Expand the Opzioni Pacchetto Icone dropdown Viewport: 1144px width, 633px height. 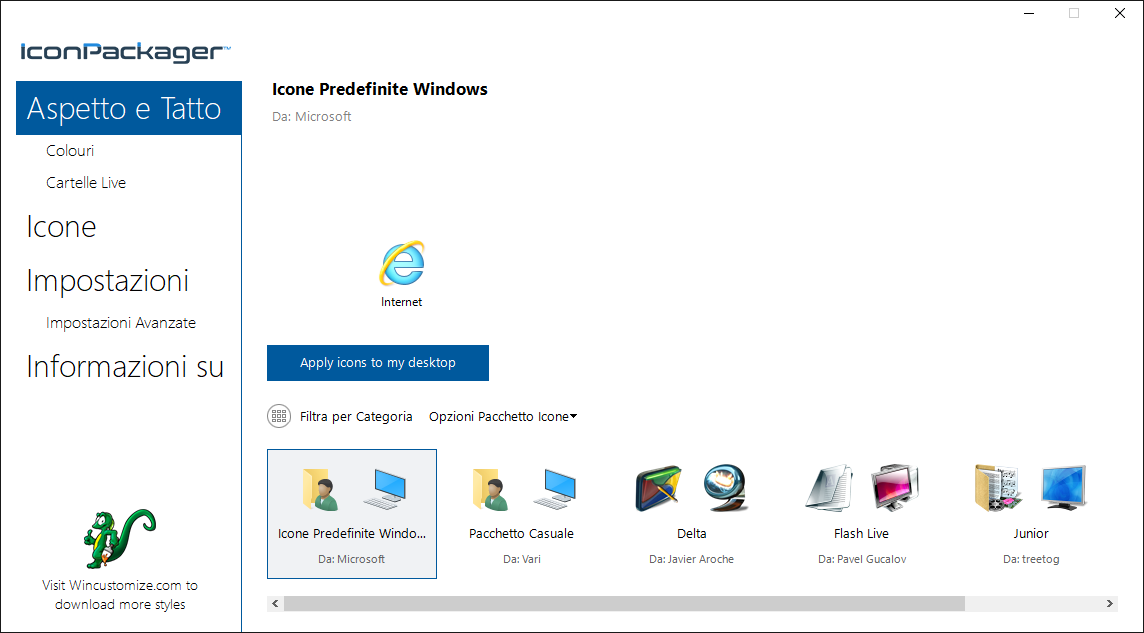[x=503, y=416]
